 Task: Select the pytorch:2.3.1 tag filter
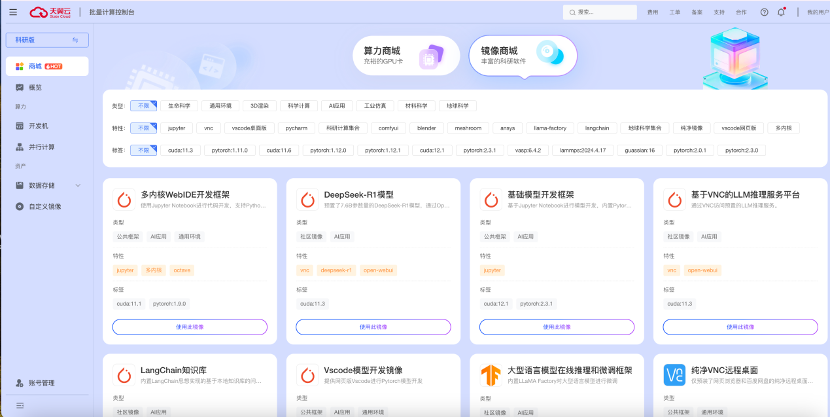[x=480, y=150]
